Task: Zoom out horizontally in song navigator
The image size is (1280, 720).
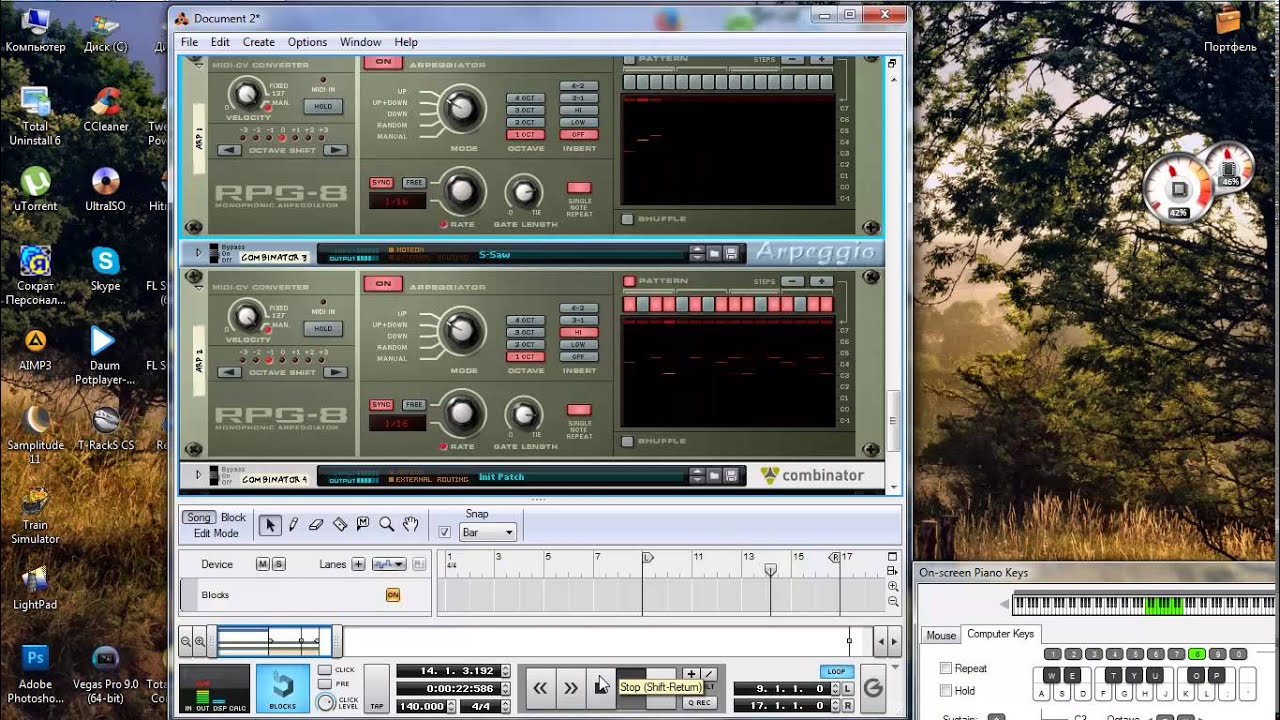Action: click(186, 641)
